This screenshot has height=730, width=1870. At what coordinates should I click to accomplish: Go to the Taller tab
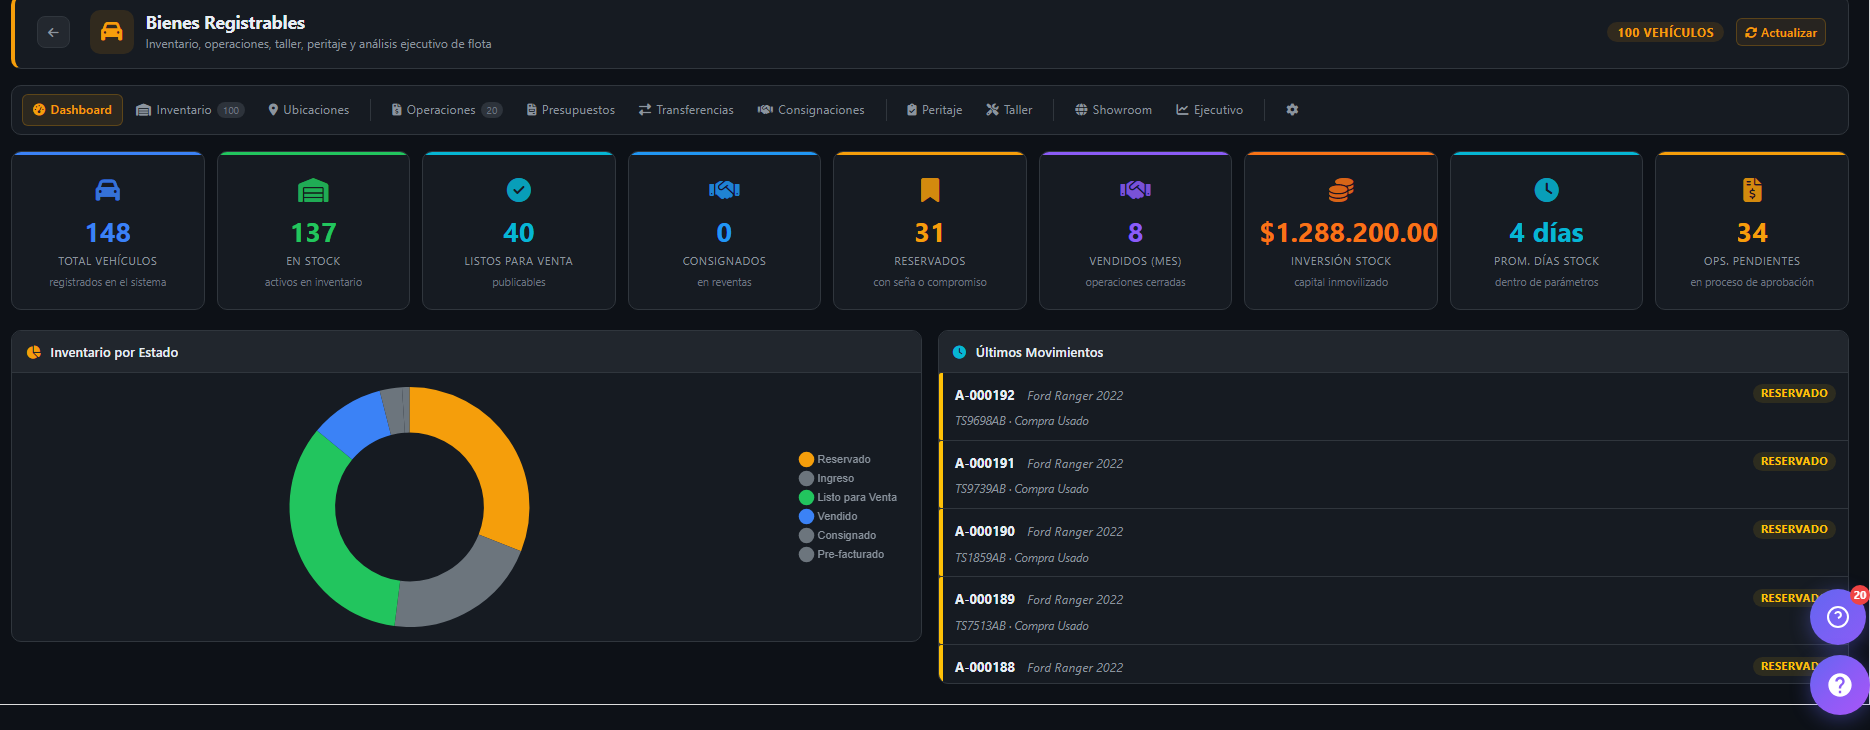click(1009, 110)
